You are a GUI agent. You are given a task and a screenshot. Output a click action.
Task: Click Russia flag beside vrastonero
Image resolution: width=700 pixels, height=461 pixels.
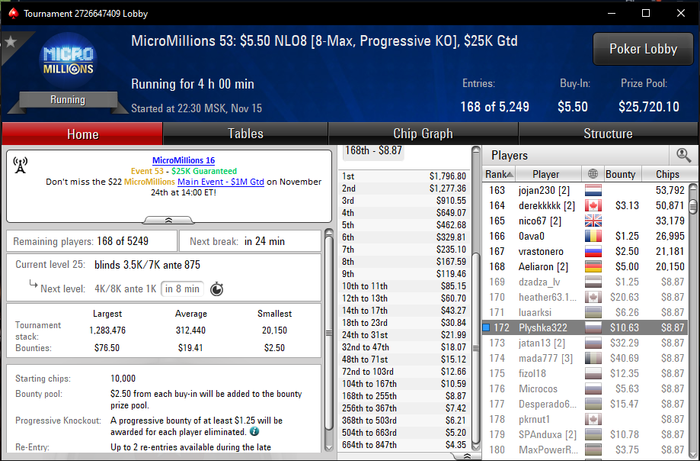click(593, 251)
